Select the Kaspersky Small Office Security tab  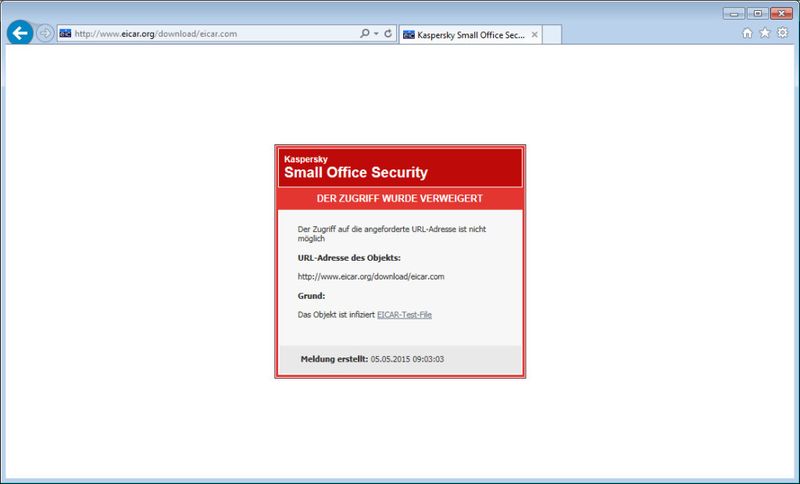470,35
